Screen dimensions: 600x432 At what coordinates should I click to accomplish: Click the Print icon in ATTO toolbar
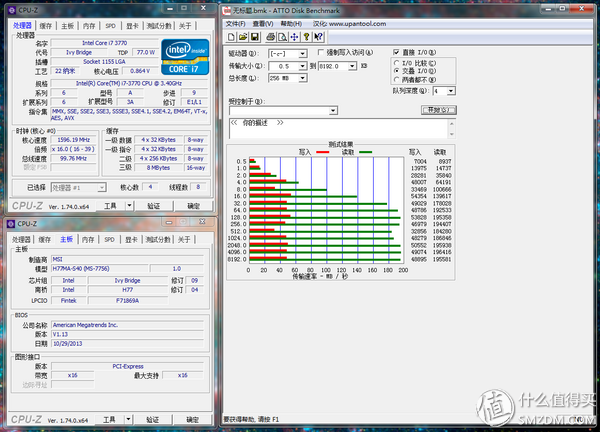click(271, 37)
